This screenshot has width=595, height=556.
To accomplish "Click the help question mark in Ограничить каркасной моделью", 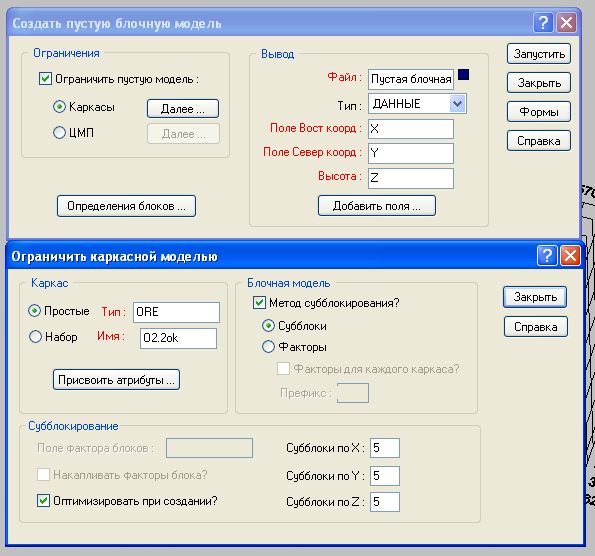I will (547, 255).
